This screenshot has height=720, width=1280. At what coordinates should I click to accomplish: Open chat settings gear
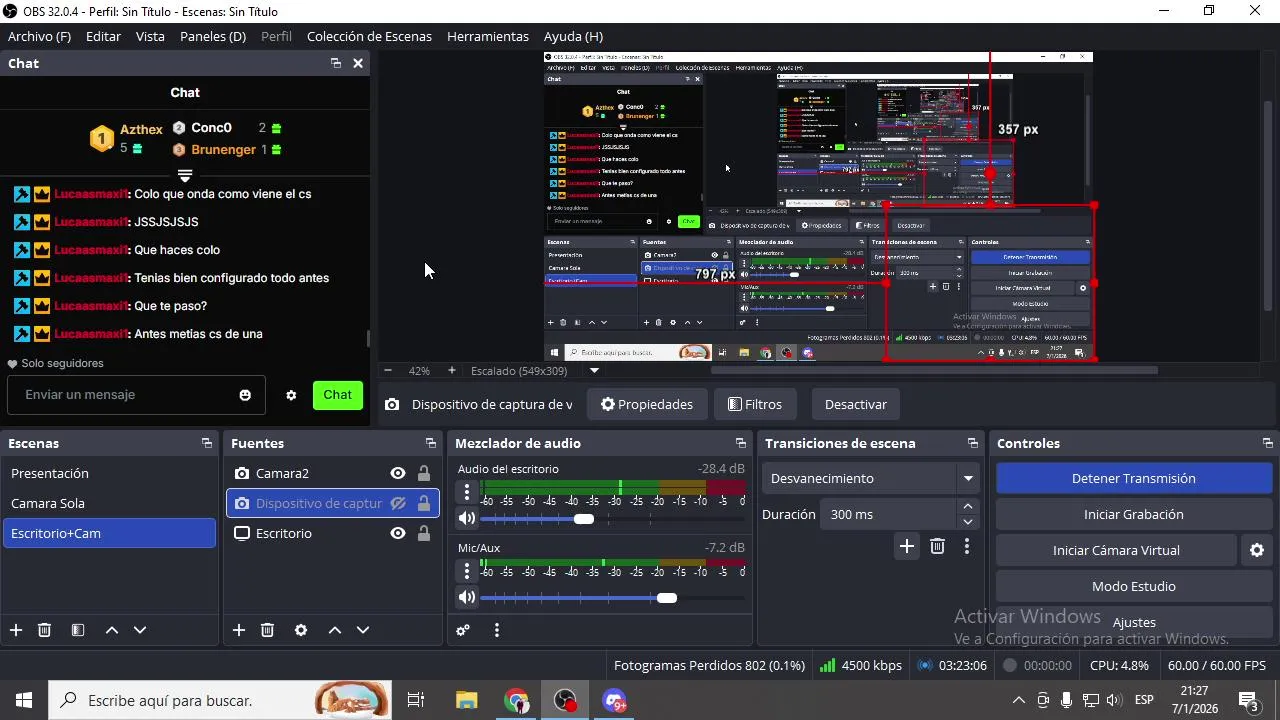point(291,395)
